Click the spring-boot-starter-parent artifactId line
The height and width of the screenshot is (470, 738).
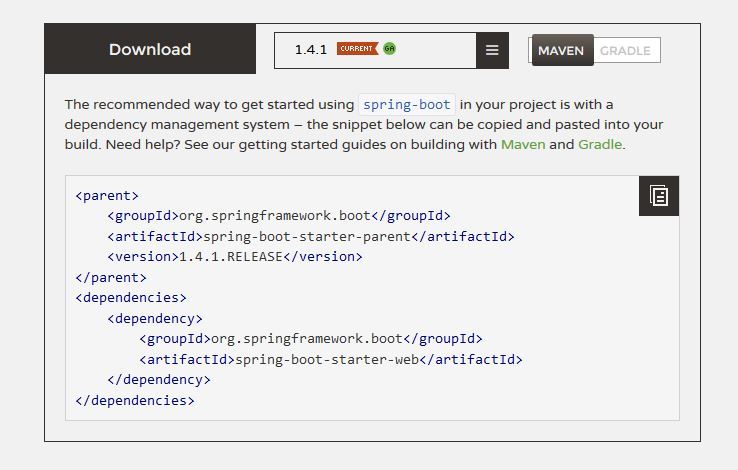pos(311,236)
